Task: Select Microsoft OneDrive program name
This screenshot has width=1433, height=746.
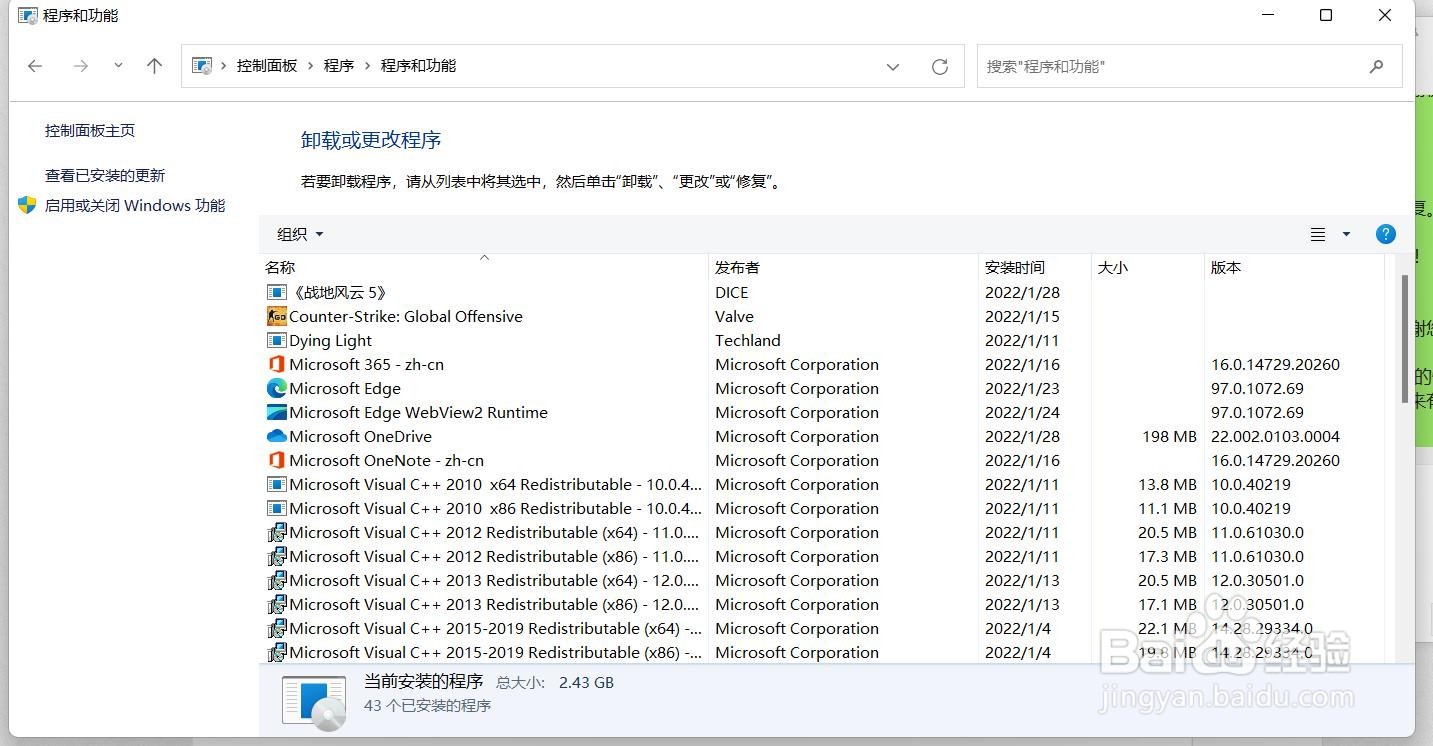Action: point(360,437)
